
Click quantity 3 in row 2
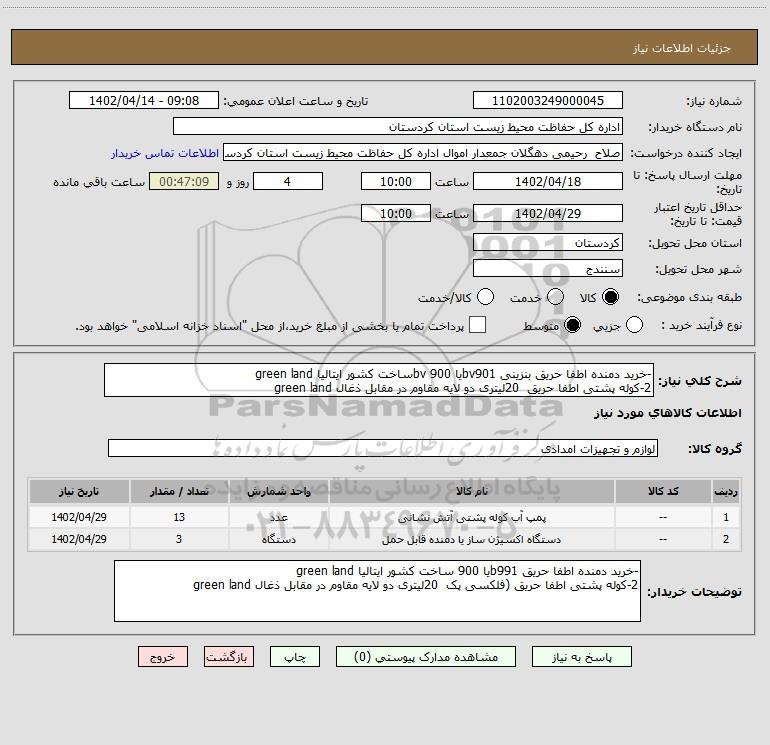(x=179, y=540)
